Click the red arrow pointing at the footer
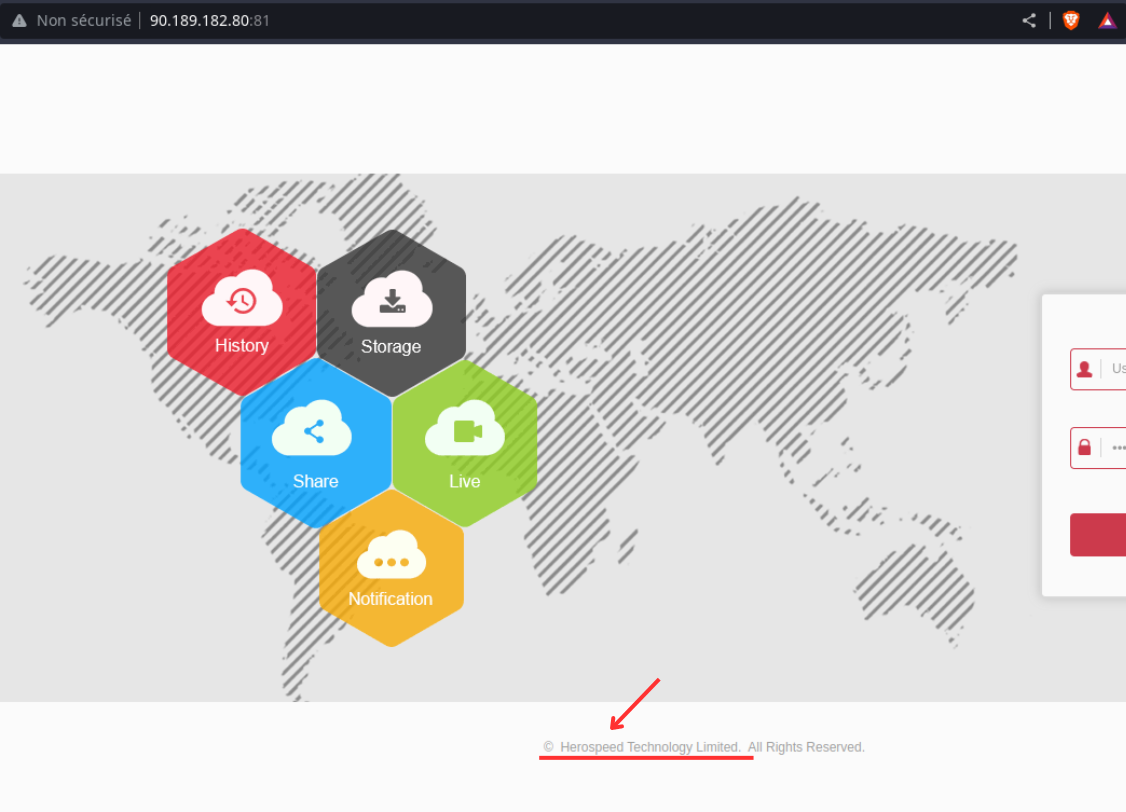The image size is (1126, 812). (635, 704)
